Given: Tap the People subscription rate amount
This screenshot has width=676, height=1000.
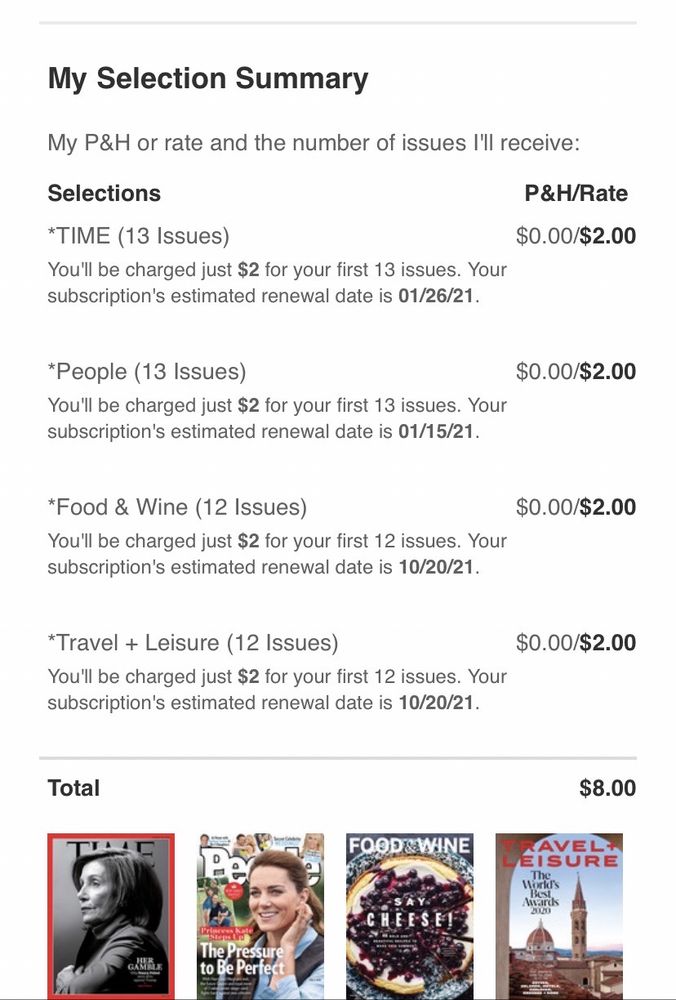Looking at the screenshot, I should pyautogui.click(x=575, y=372).
